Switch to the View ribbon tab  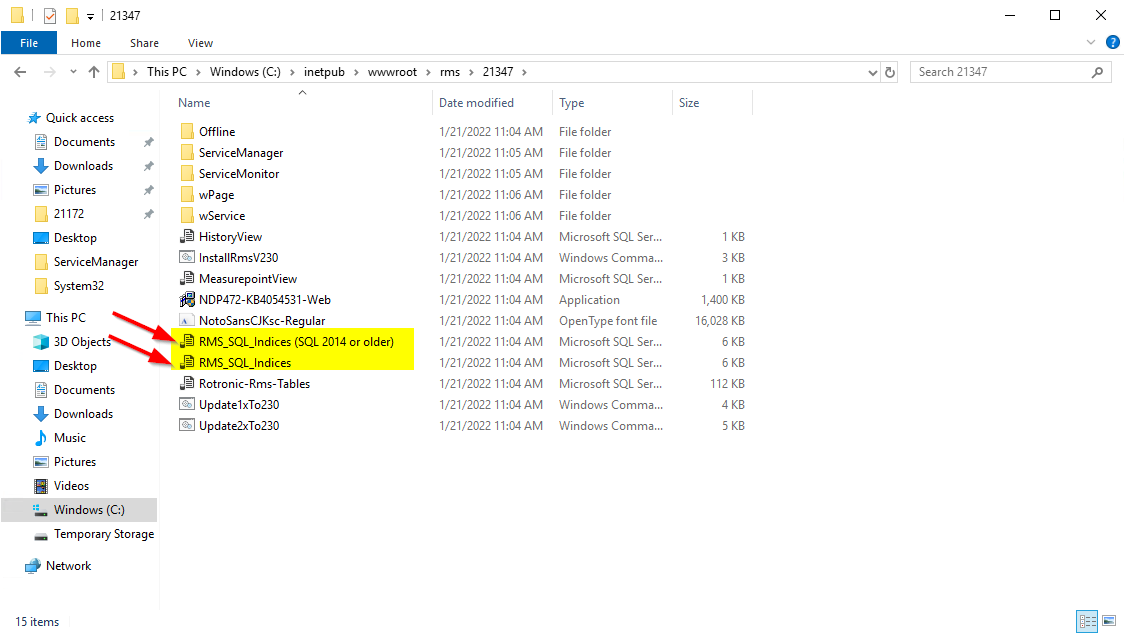tap(200, 43)
